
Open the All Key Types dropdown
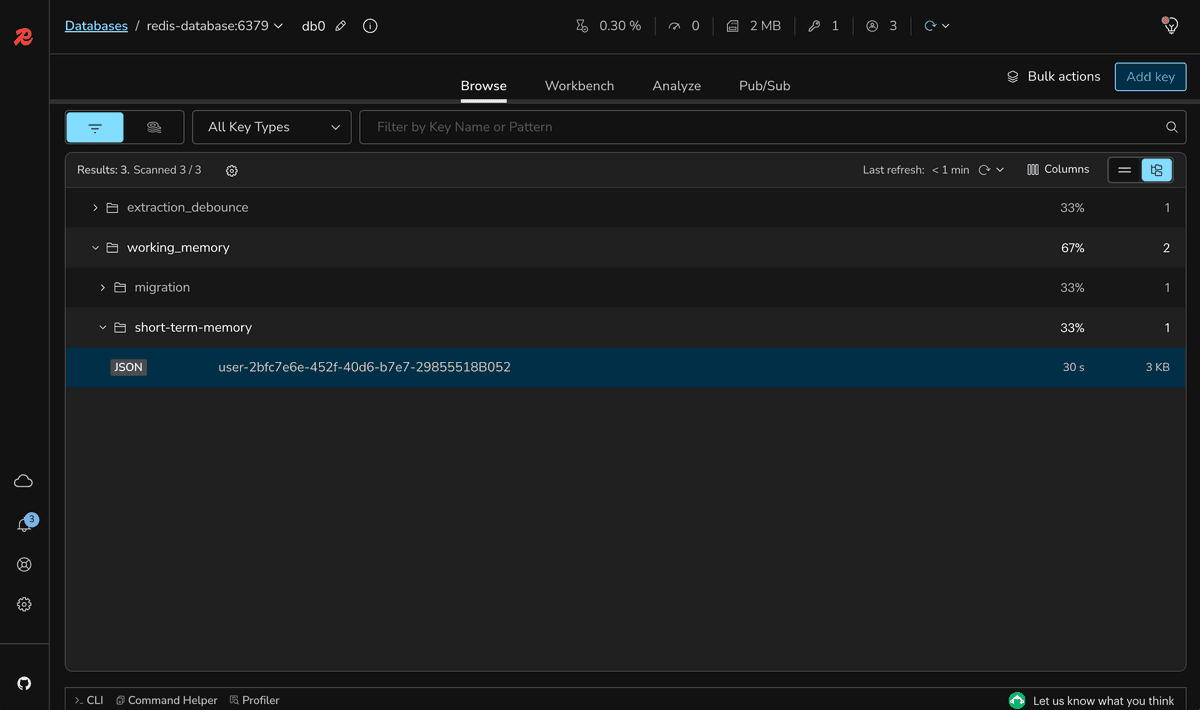[x=271, y=127]
